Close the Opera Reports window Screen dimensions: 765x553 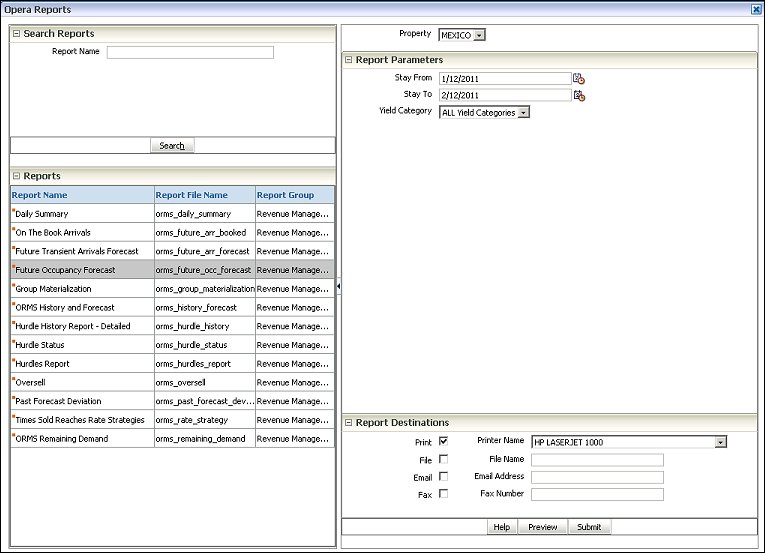755,9
